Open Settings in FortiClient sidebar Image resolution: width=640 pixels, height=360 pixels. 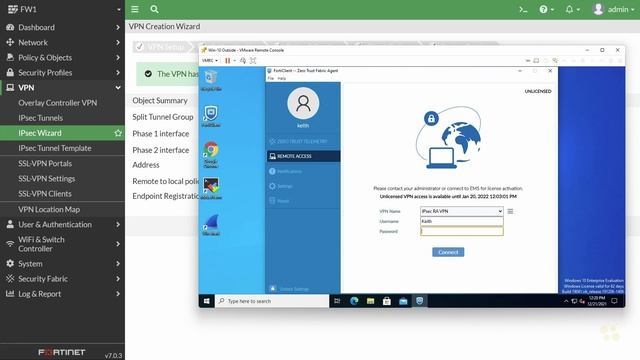(303, 186)
